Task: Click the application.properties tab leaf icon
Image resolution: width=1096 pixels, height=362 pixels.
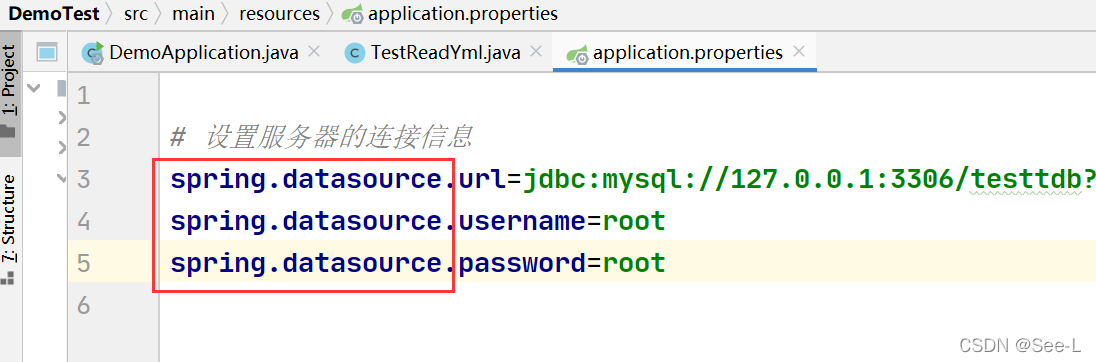Action: (577, 54)
